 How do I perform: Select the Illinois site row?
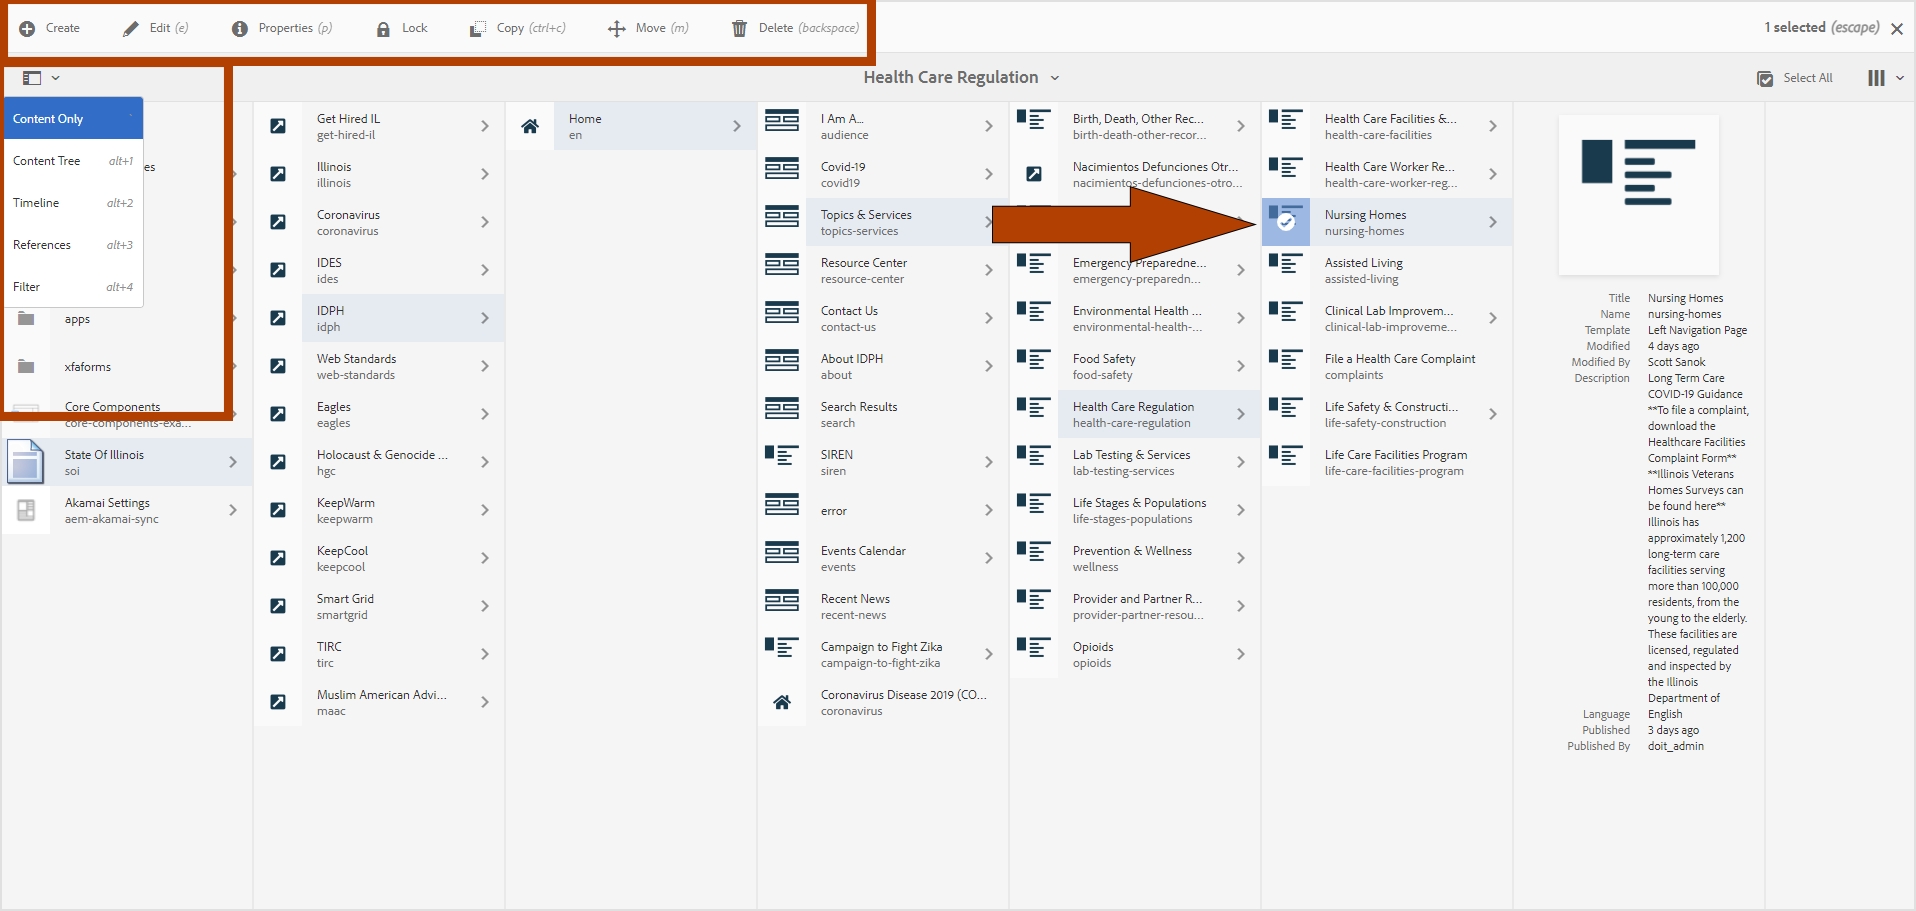point(379,174)
